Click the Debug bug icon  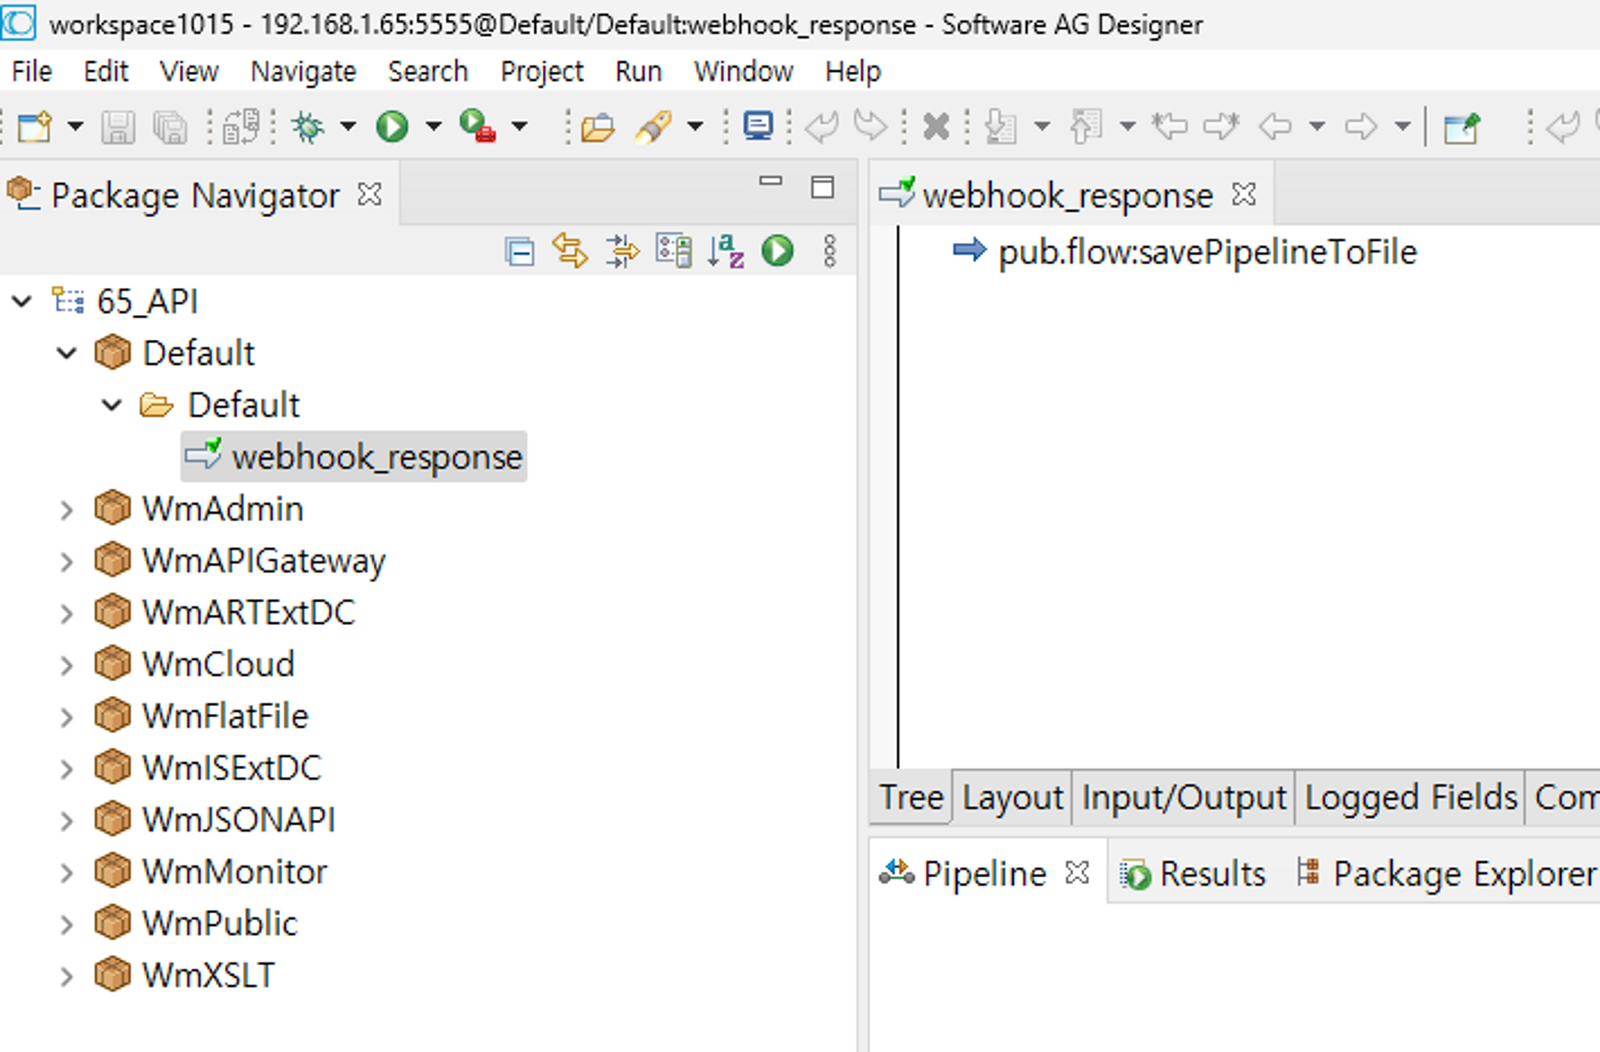(x=308, y=127)
